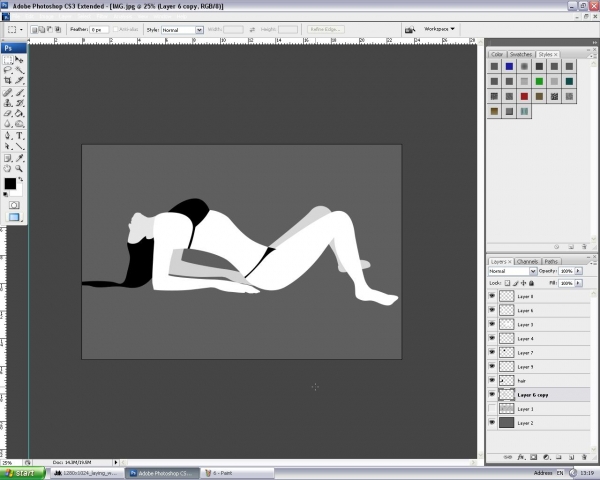Open the 1280x1024_laying taskbar item
600x480 pixels.
pos(86,473)
